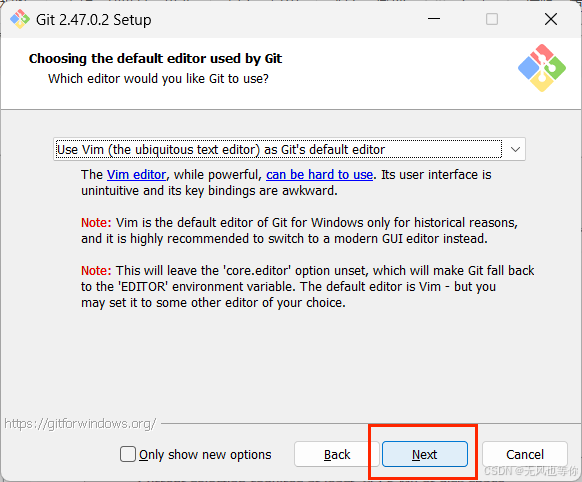Go back to the previous setup page
This screenshot has height=482, width=582.
337,454
